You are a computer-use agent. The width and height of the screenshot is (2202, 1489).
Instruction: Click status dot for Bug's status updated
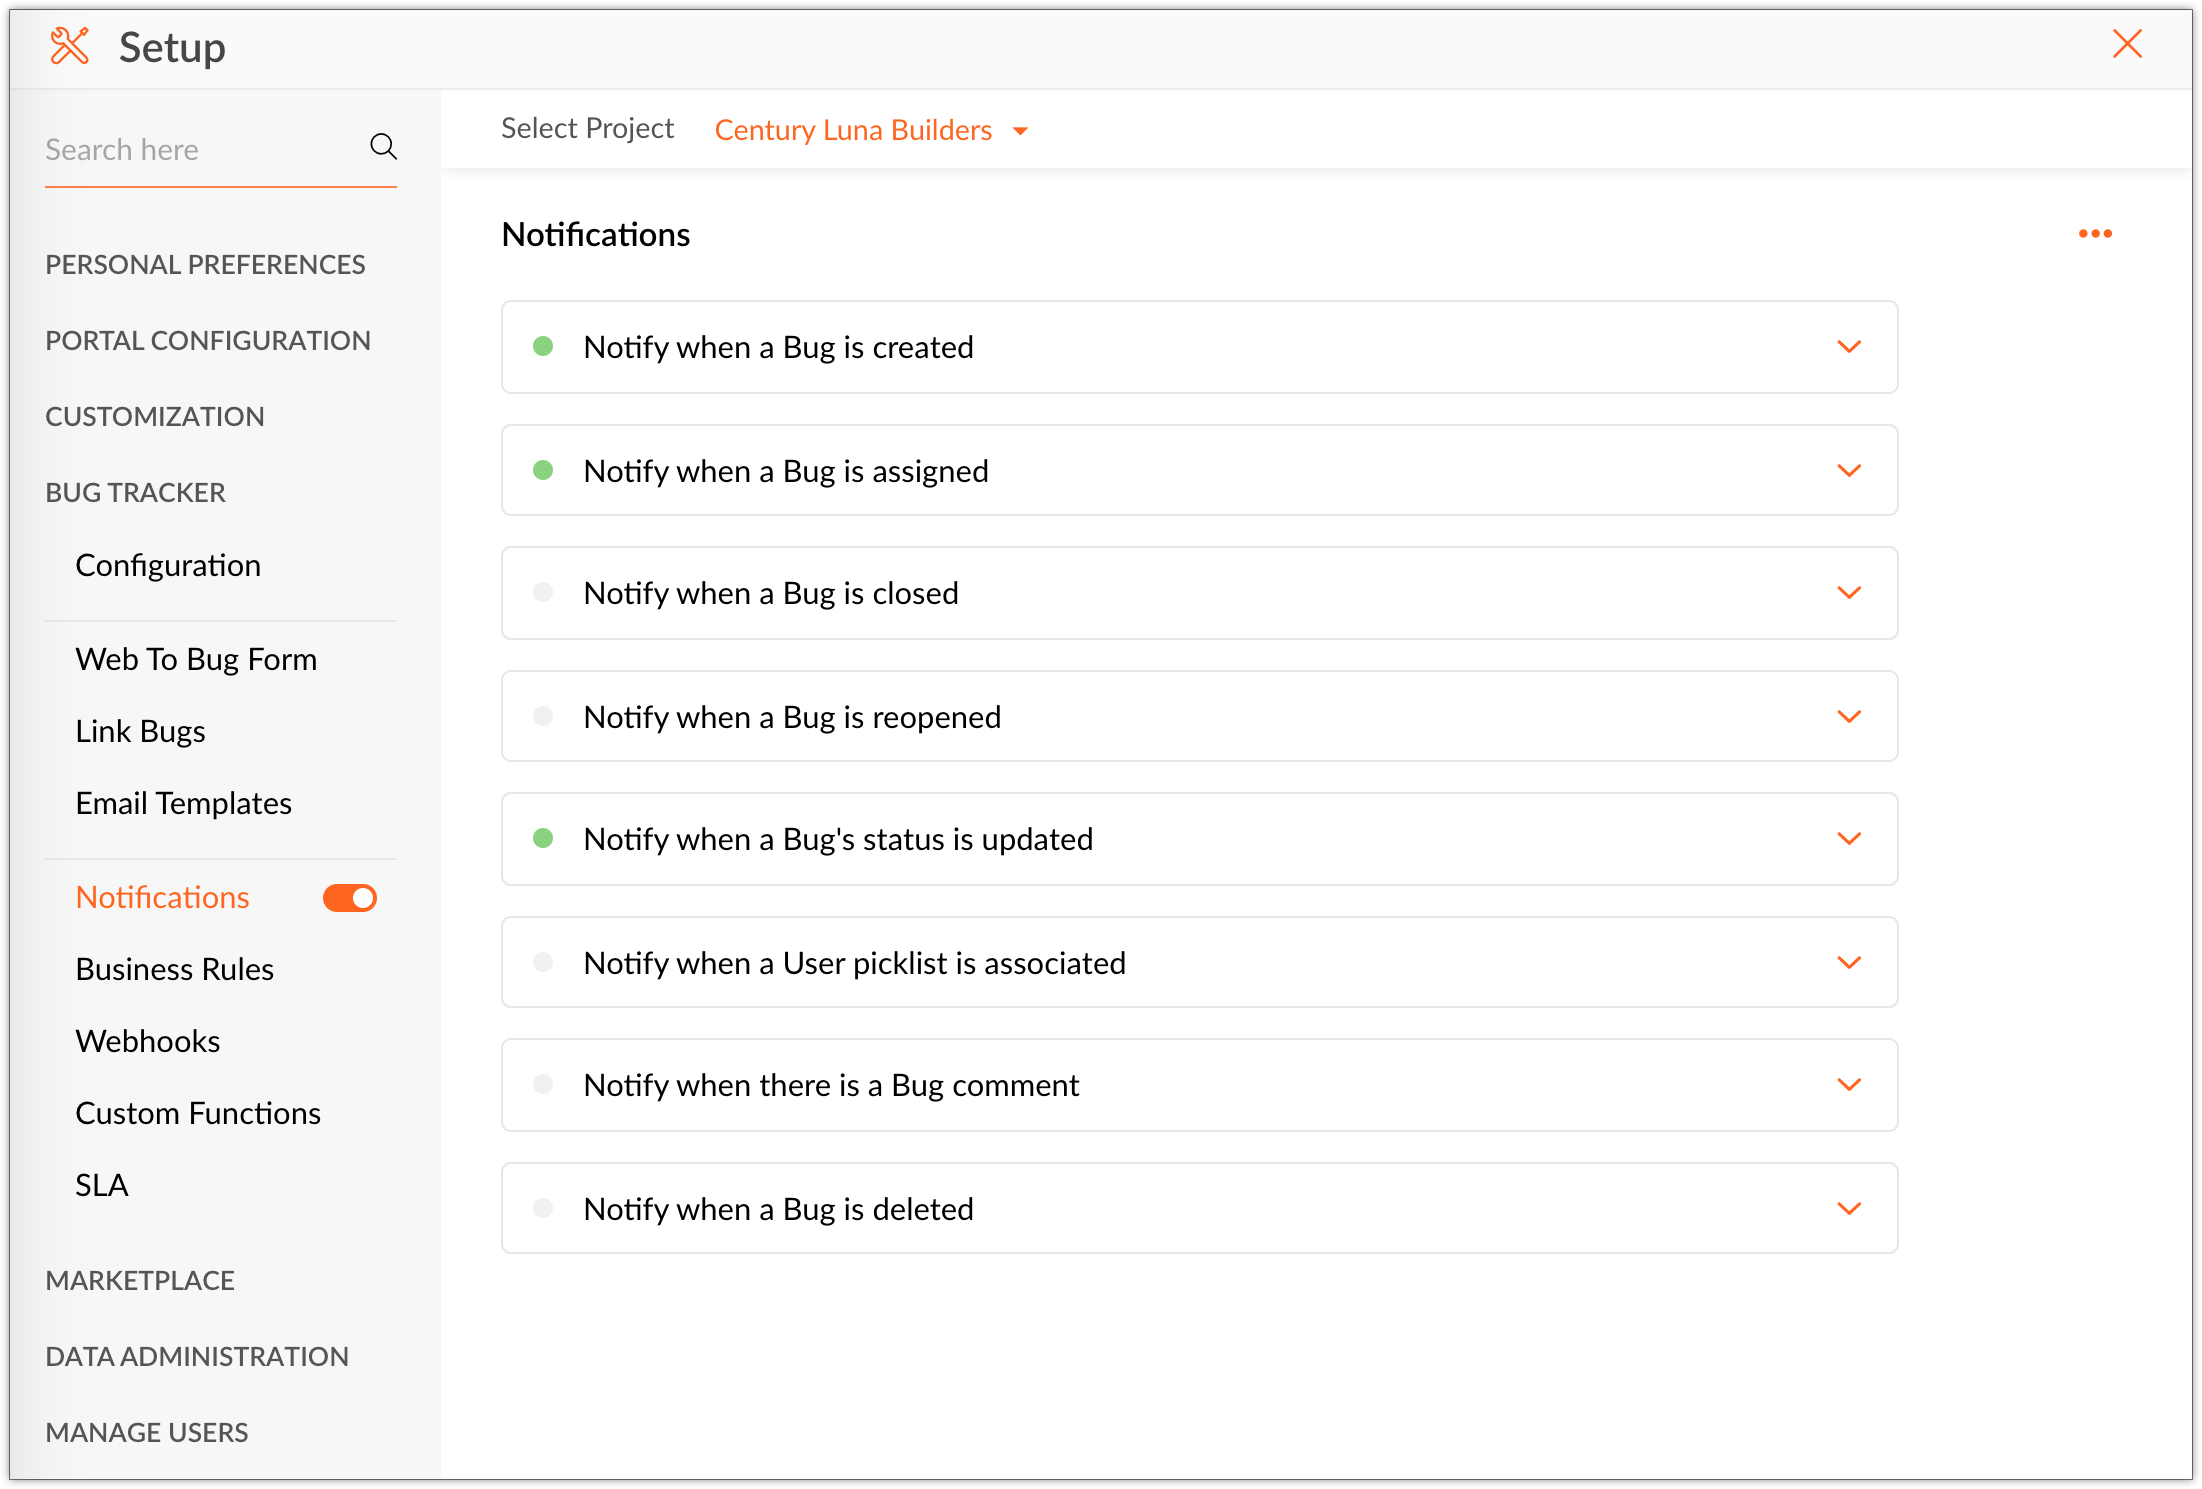(543, 839)
